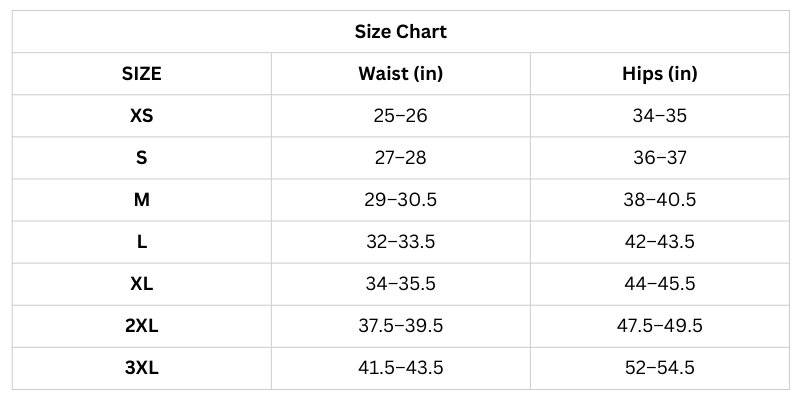
Task: Select the SIZE column header
Action: tap(141, 73)
